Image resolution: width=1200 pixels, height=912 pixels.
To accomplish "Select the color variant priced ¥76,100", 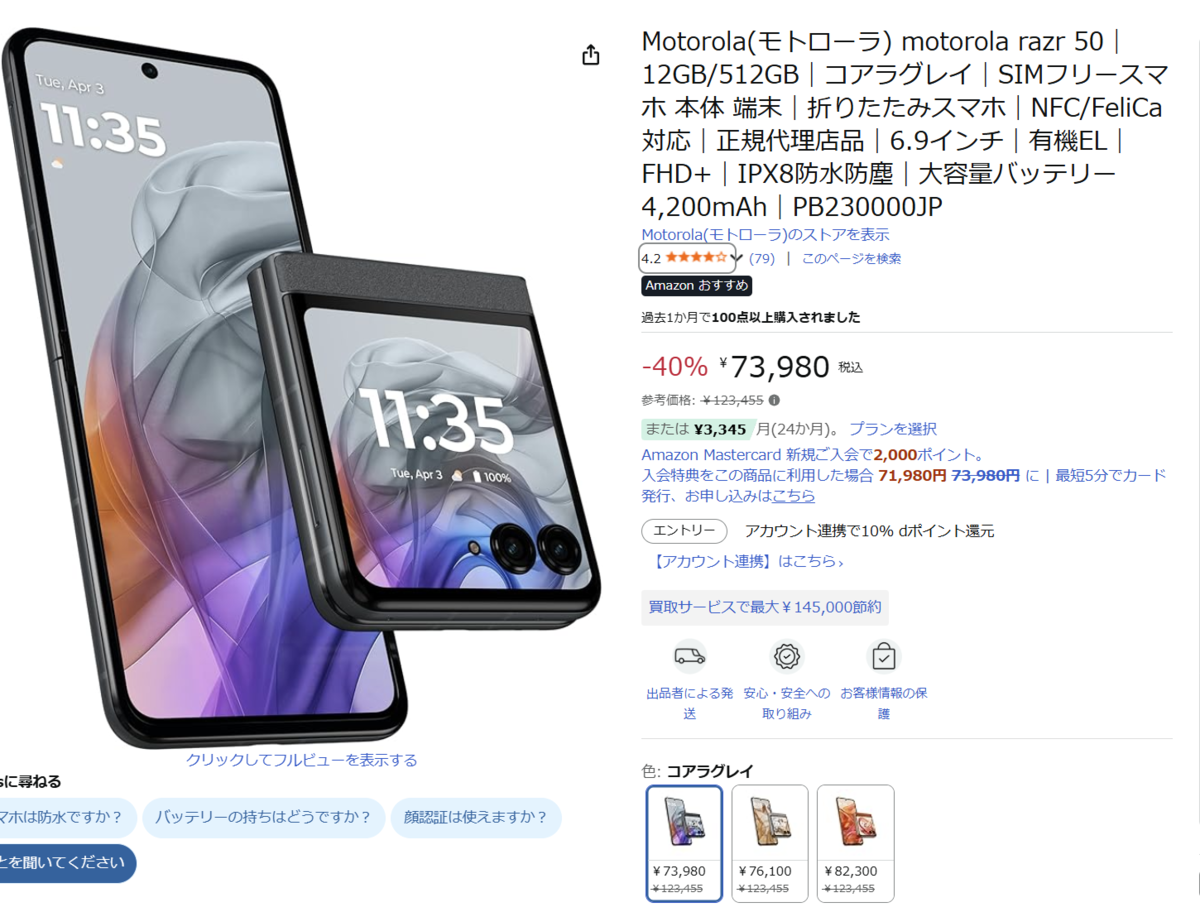I will (770, 843).
